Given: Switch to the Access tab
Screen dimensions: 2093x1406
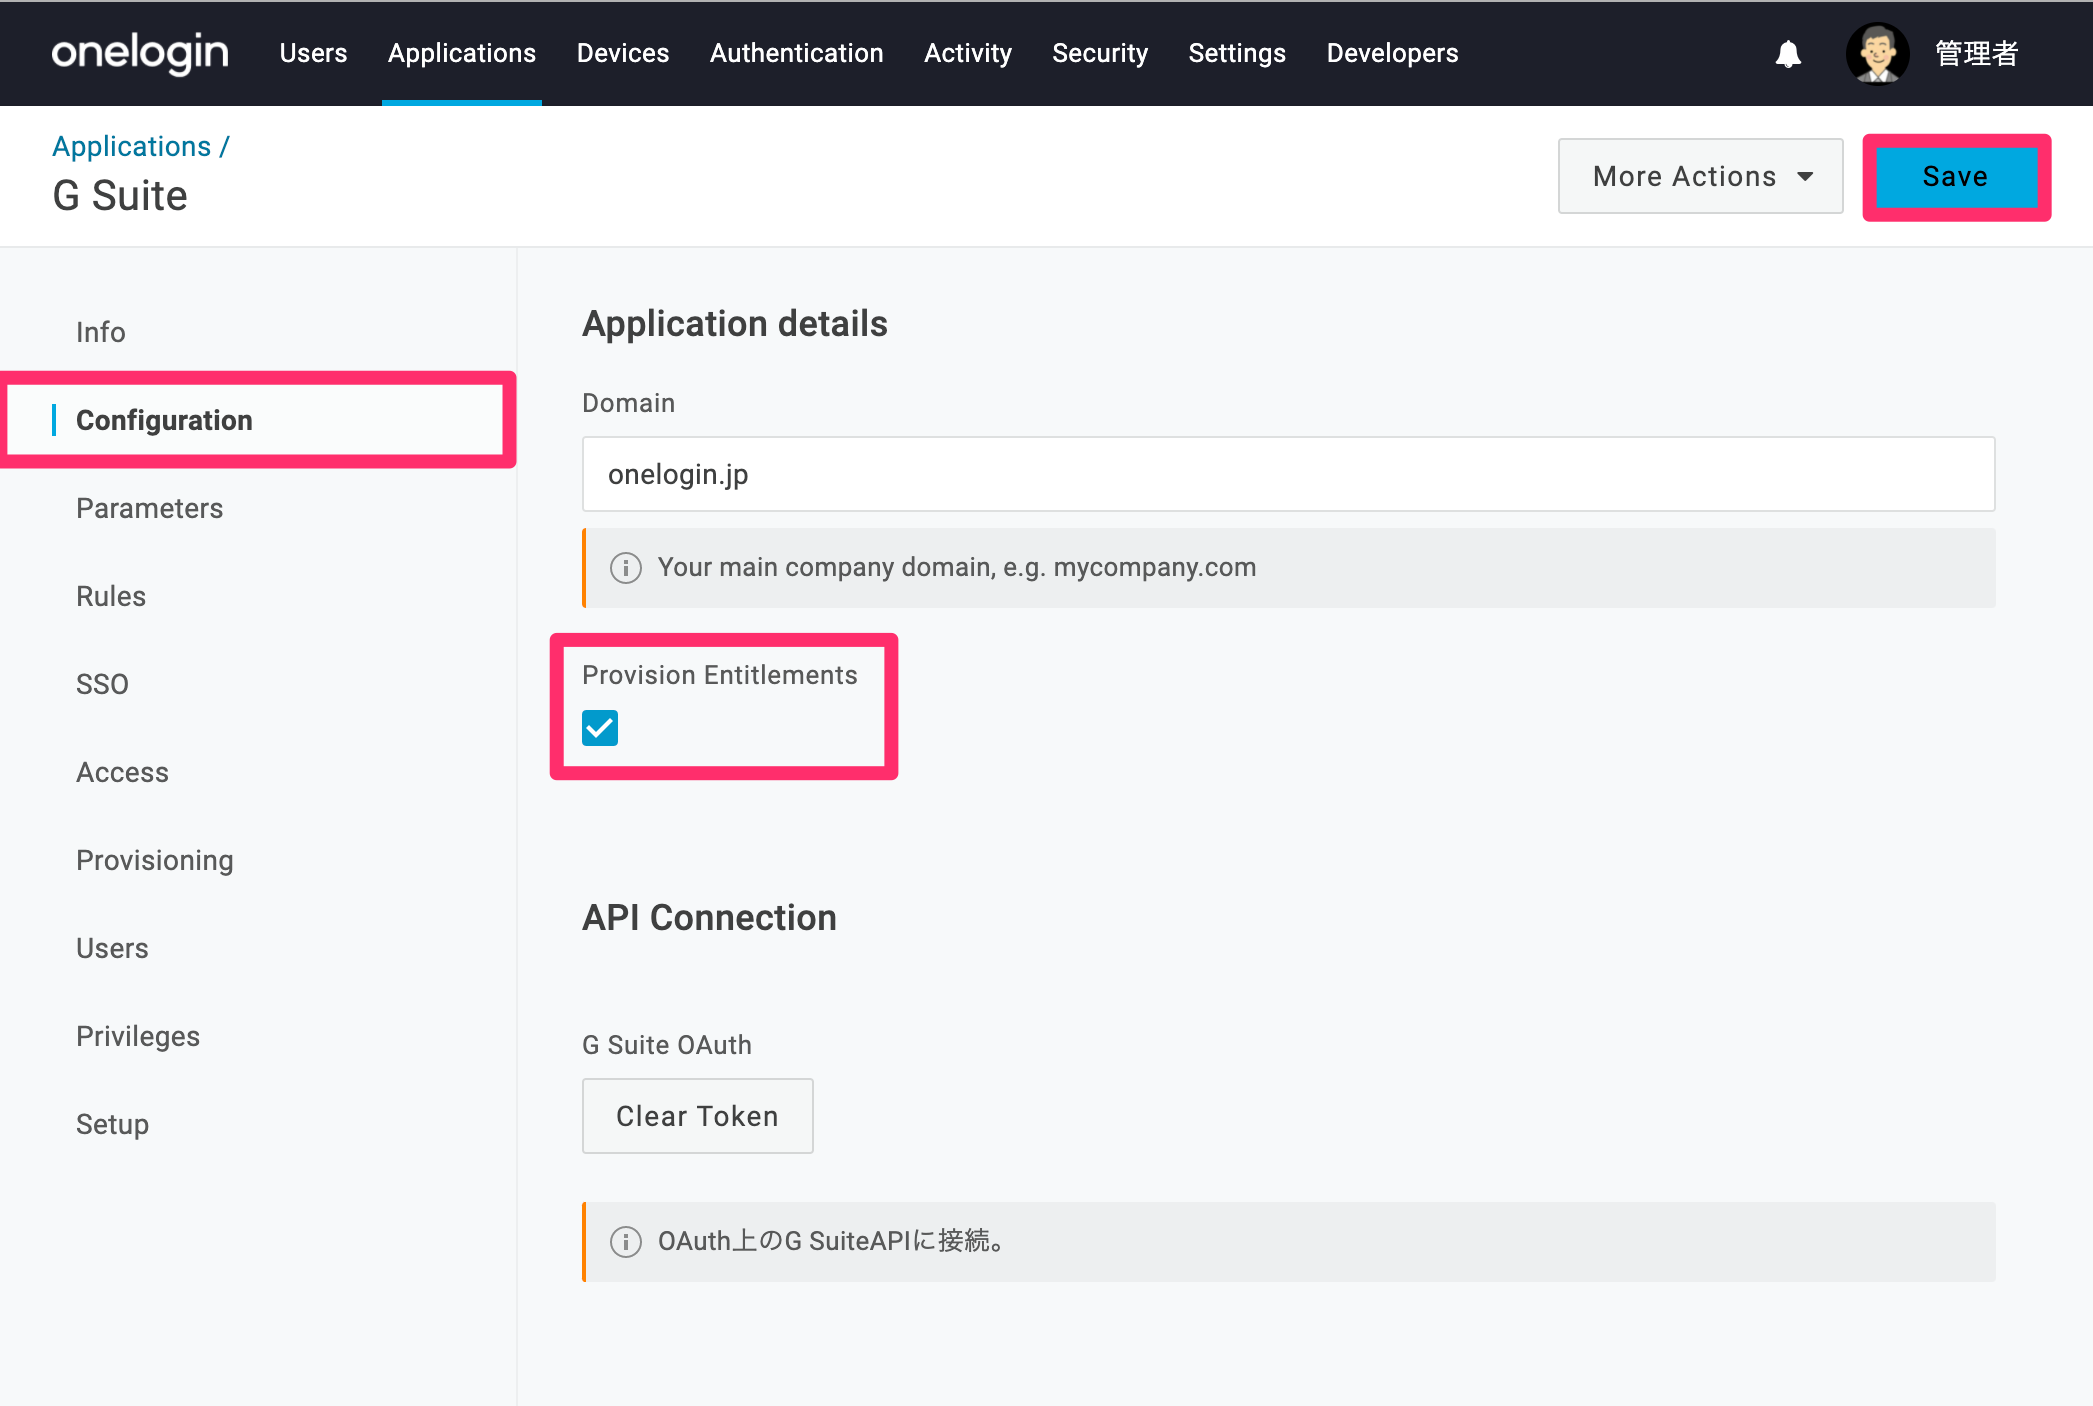Looking at the screenshot, I should tap(123, 772).
